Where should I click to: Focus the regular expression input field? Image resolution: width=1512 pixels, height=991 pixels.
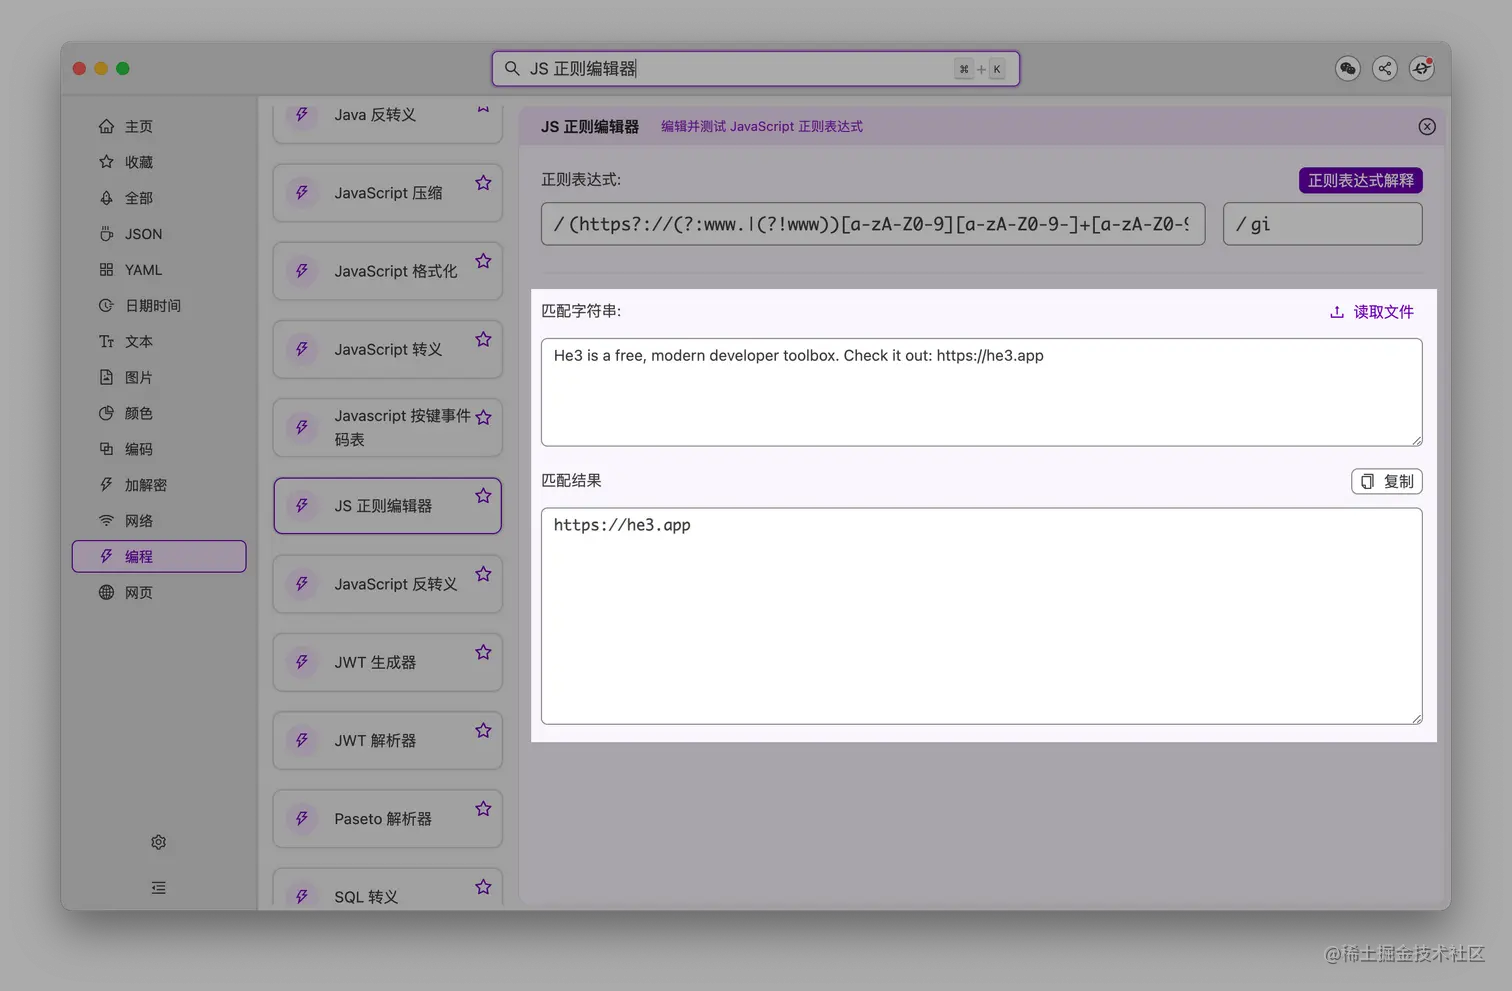click(x=873, y=224)
